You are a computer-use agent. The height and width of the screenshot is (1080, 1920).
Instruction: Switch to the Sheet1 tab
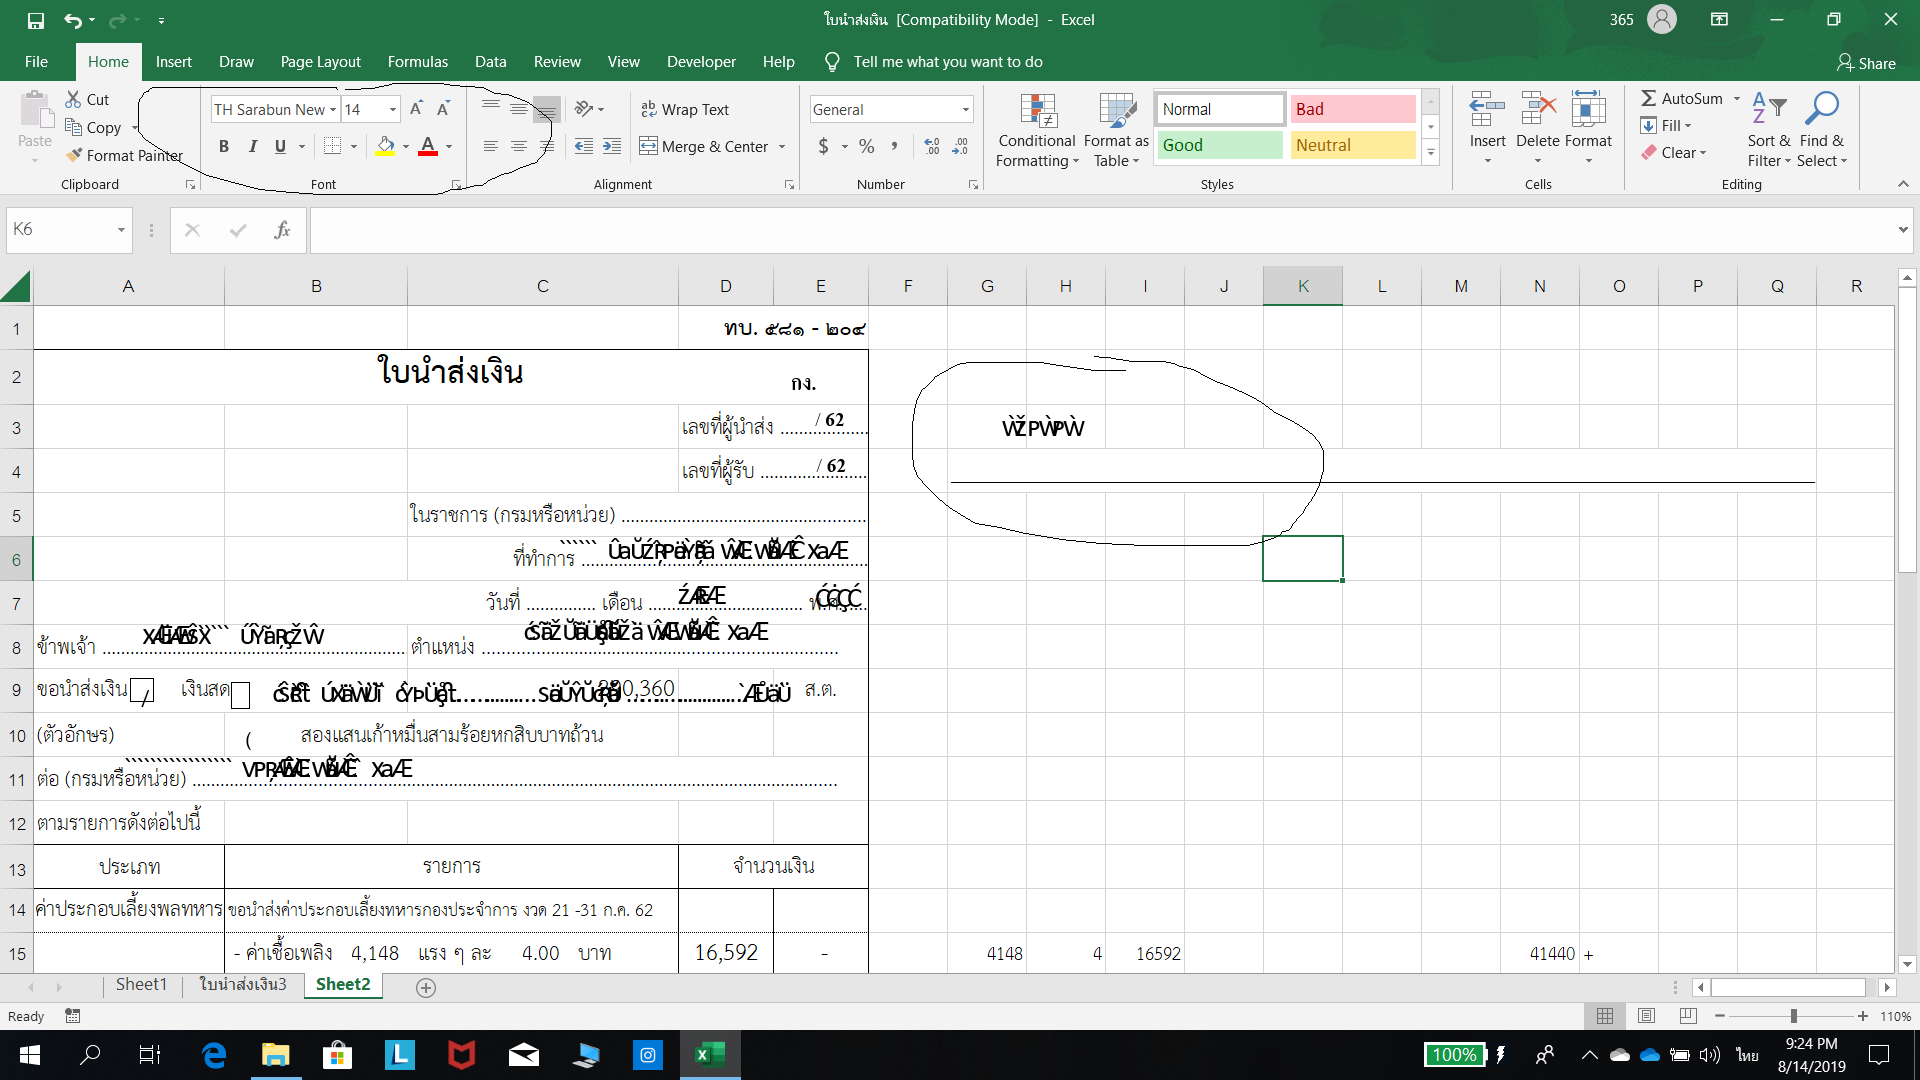coord(141,984)
